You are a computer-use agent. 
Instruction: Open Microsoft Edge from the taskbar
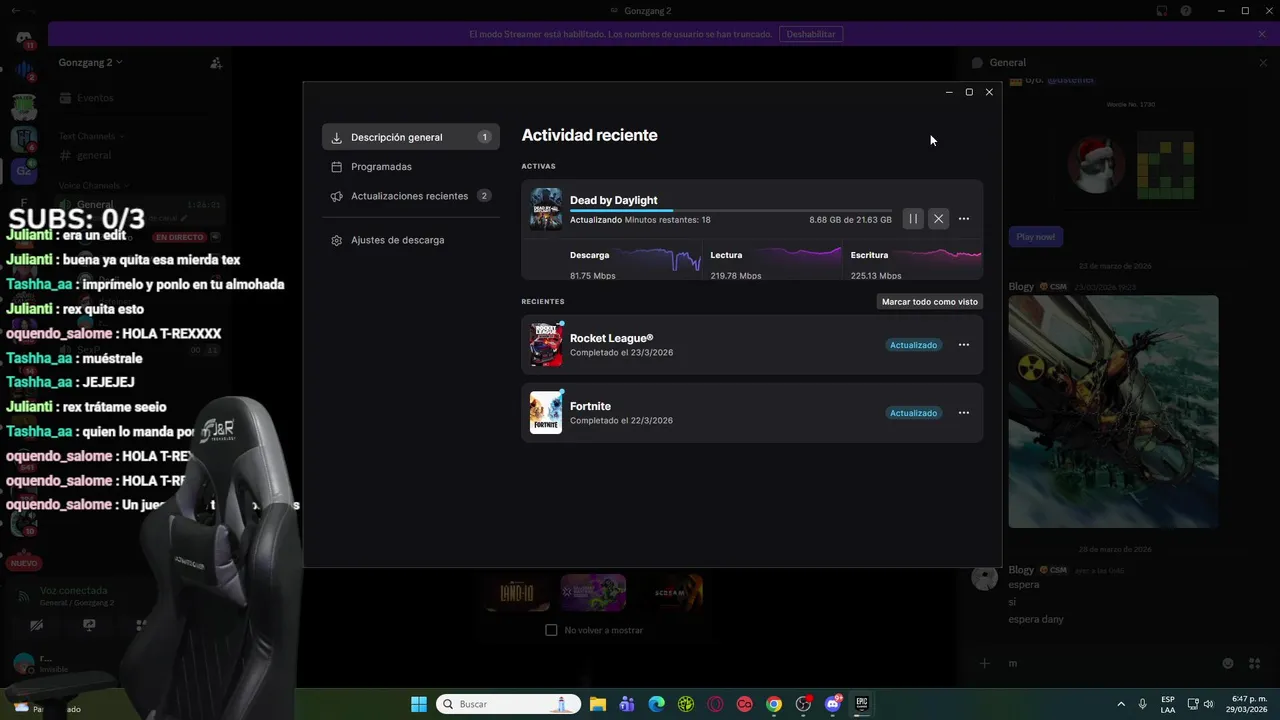click(x=656, y=704)
